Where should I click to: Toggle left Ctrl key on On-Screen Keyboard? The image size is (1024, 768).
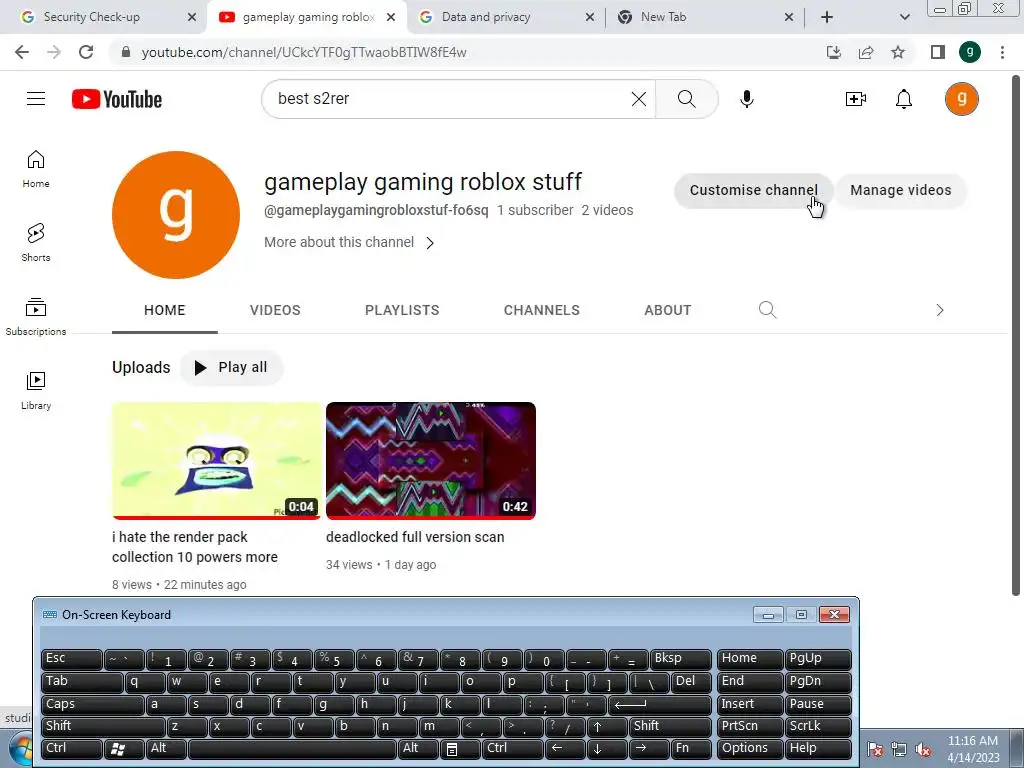(x=72, y=748)
